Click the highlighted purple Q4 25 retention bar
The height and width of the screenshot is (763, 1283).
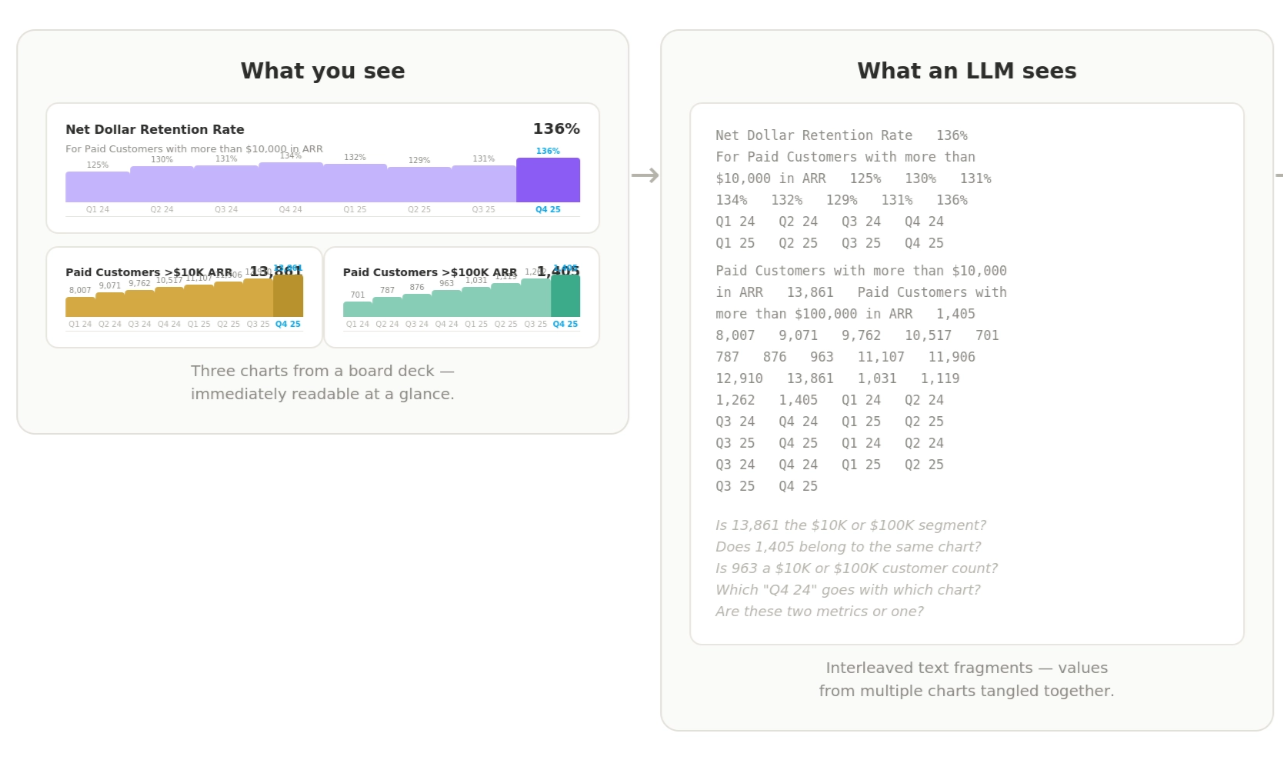[x=547, y=180]
